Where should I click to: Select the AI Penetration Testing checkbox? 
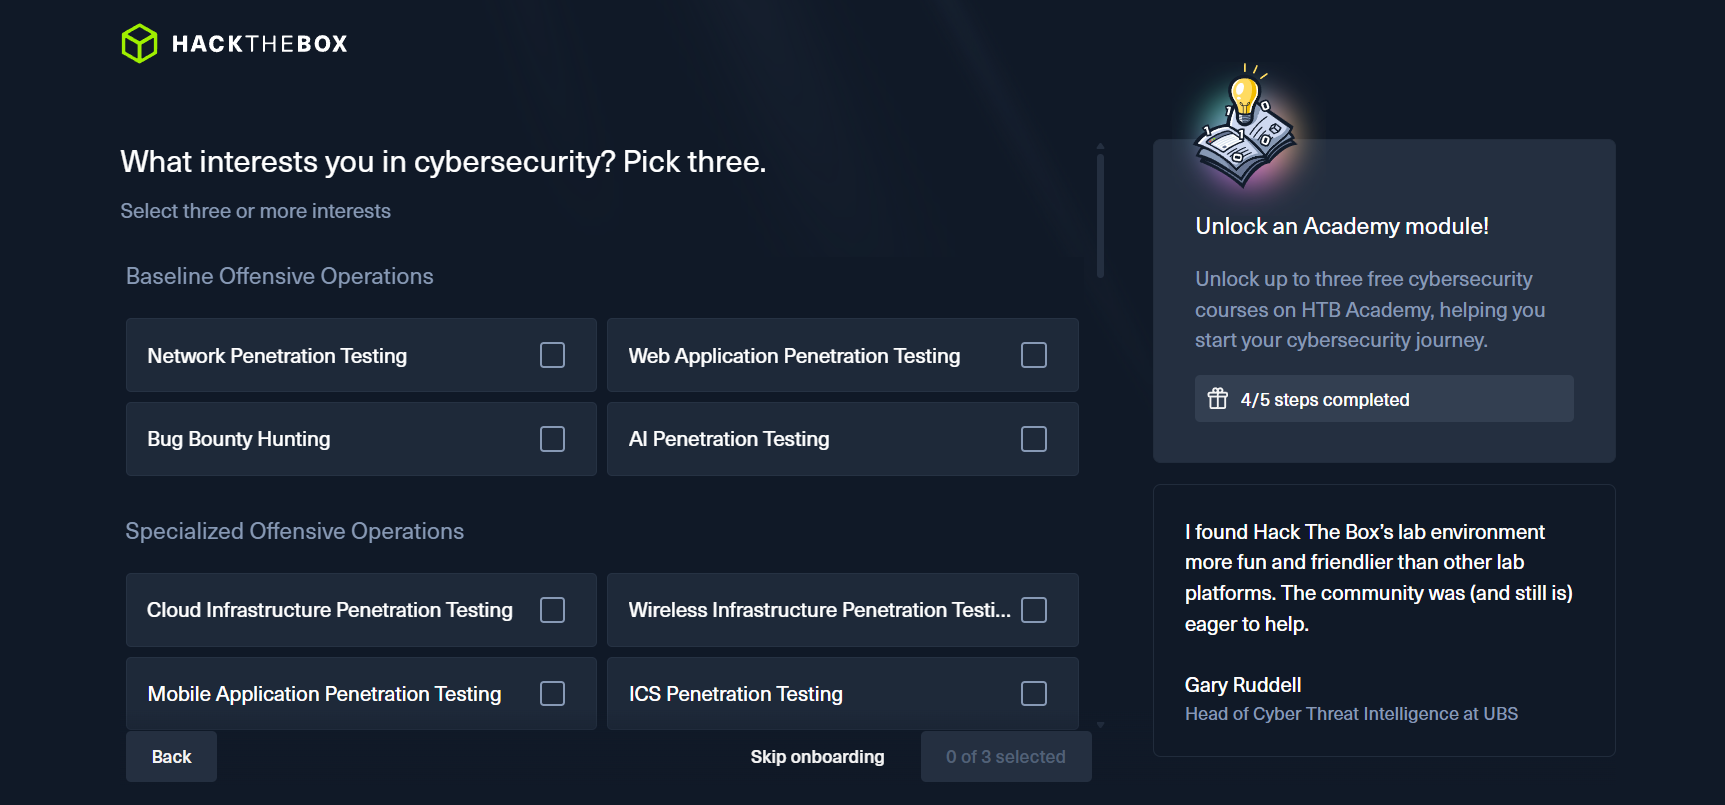click(1033, 439)
